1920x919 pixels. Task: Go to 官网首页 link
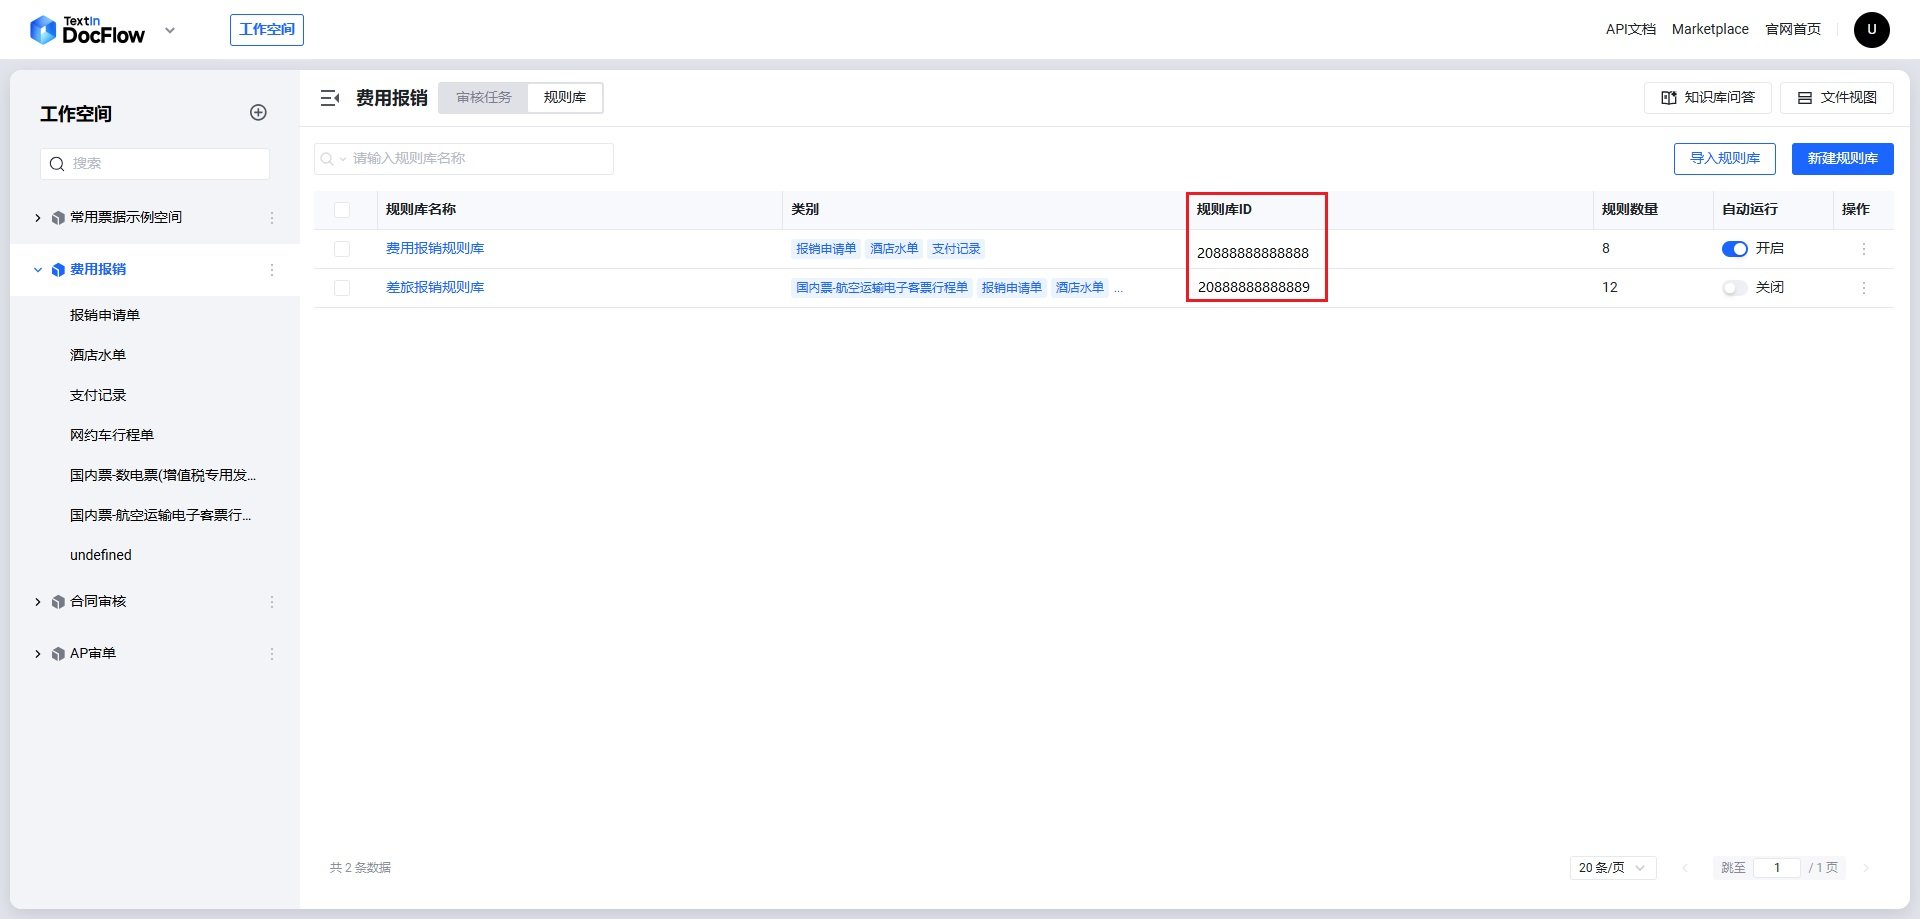pyautogui.click(x=1793, y=29)
